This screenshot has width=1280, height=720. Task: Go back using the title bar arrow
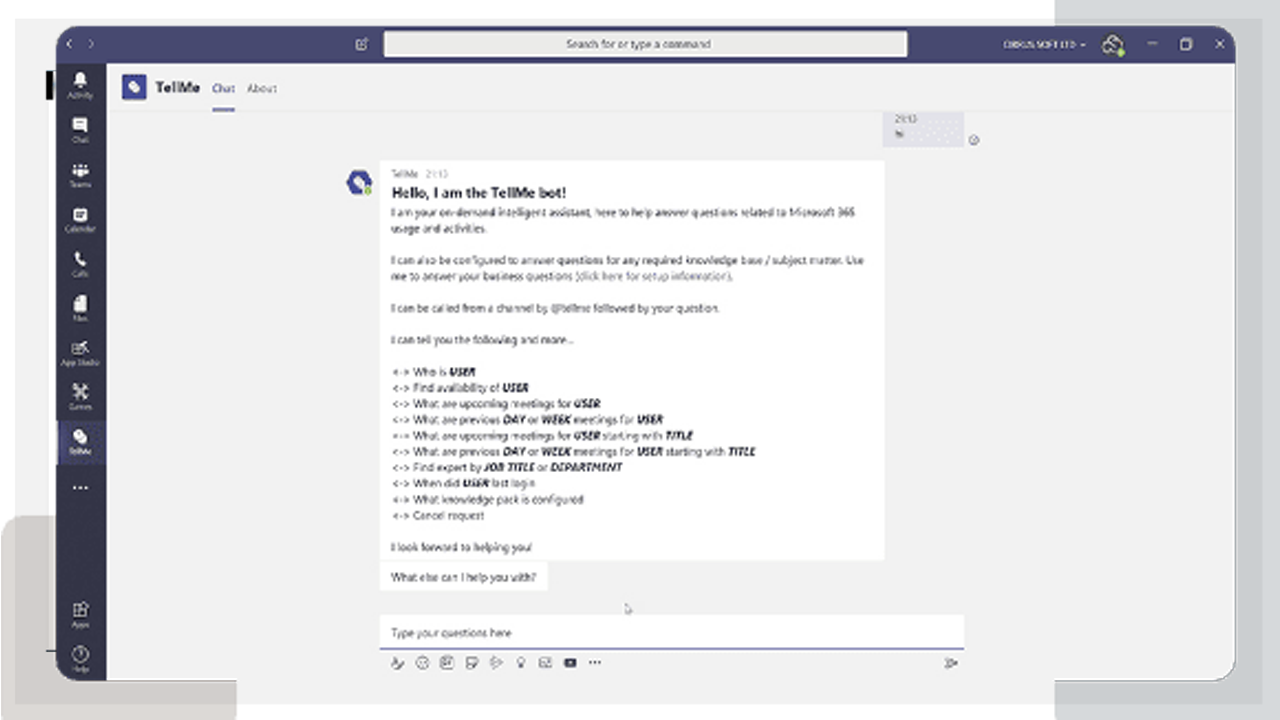[69, 44]
